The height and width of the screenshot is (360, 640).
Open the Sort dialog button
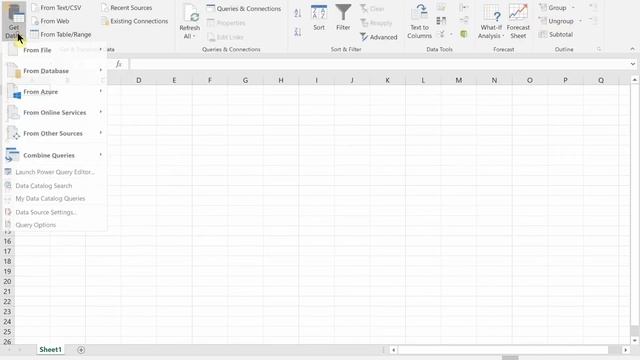click(x=319, y=18)
